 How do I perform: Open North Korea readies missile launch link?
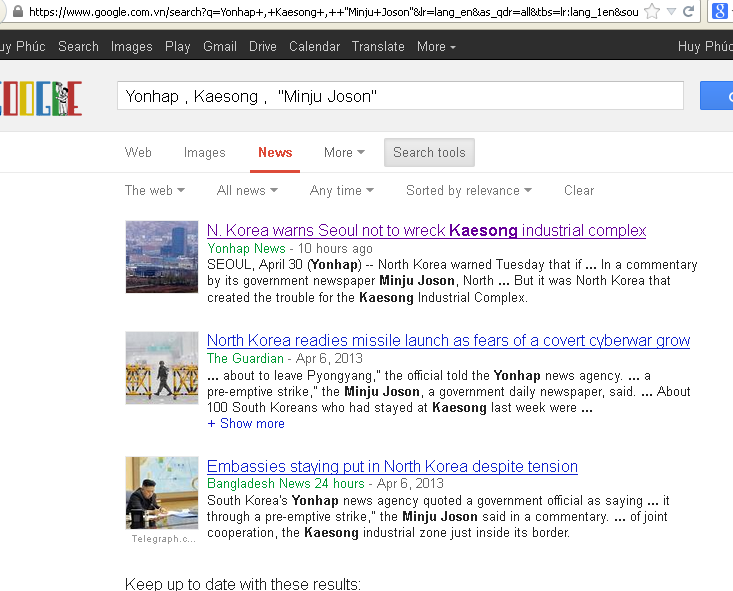[448, 341]
